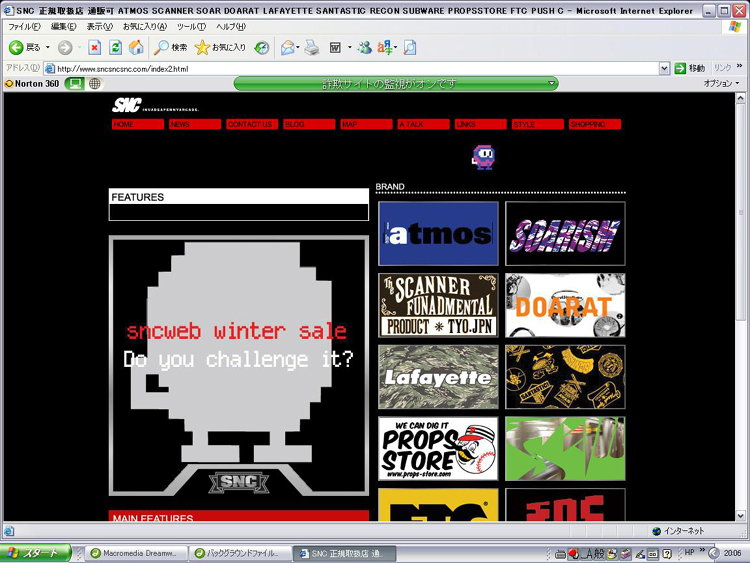Open the SOARISM brand banner

(565, 233)
